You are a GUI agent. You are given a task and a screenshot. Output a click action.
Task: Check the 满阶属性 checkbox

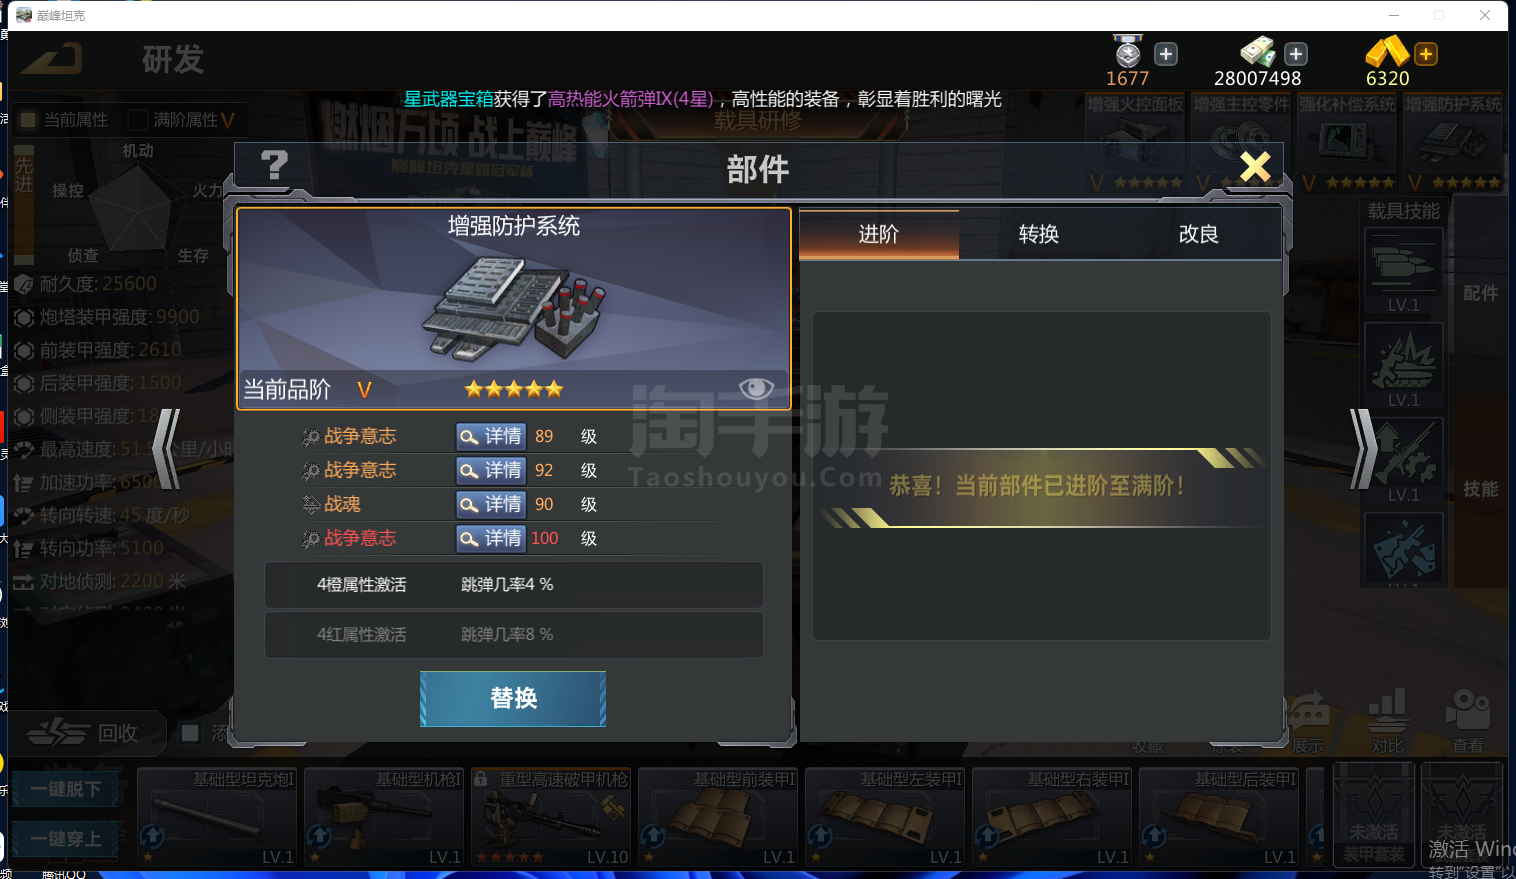tap(138, 120)
